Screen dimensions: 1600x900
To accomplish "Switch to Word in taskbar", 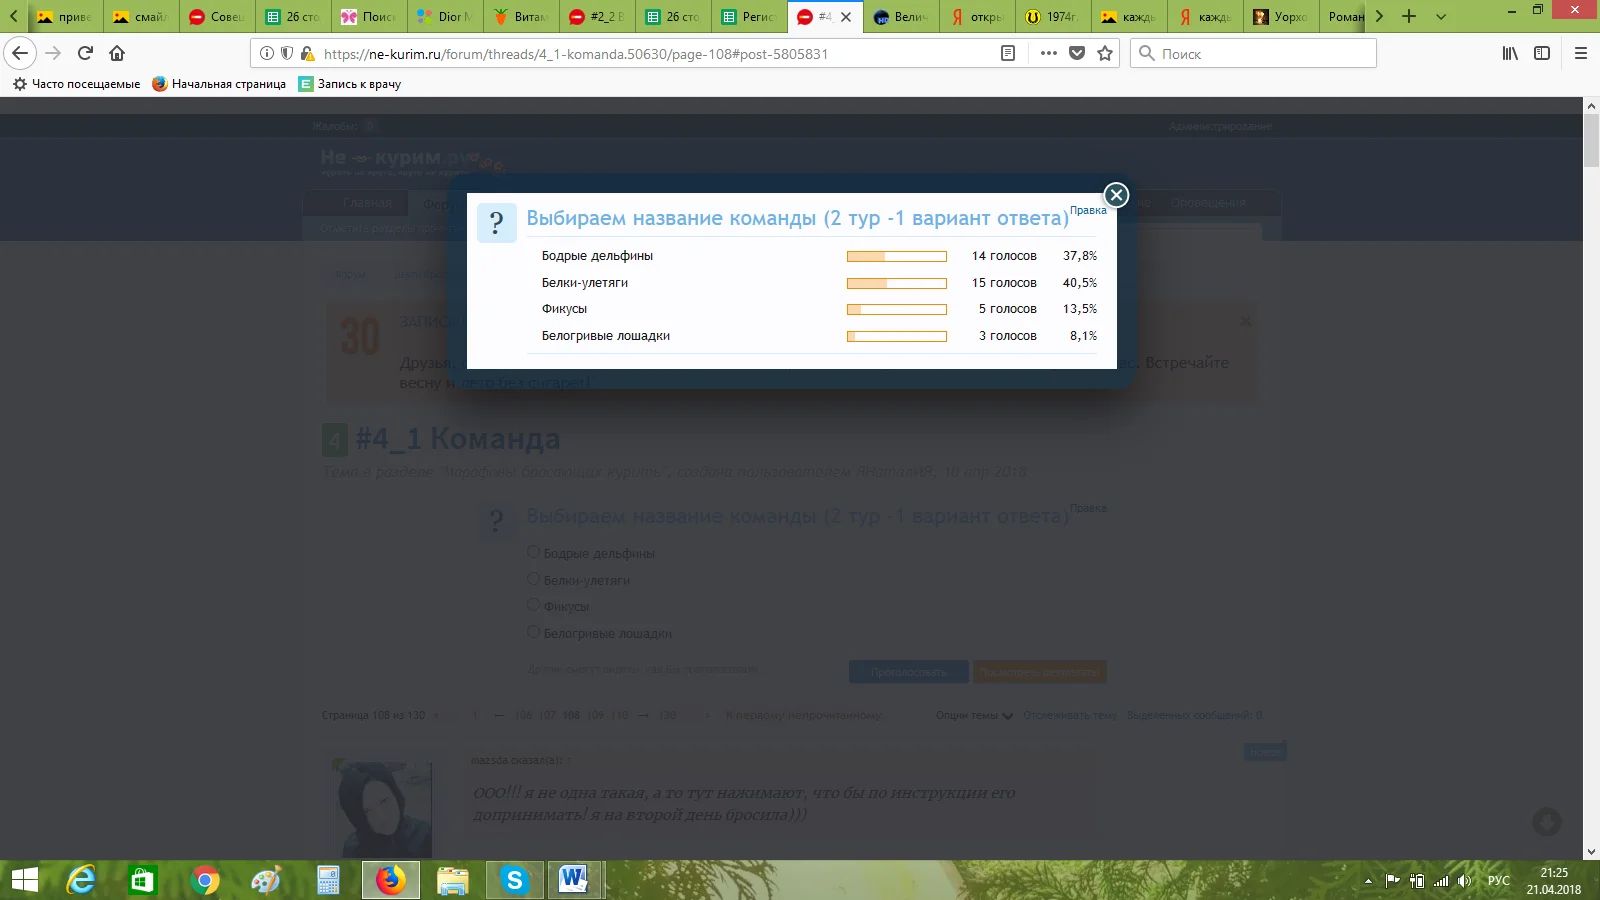I will click(x=575, y=880).
